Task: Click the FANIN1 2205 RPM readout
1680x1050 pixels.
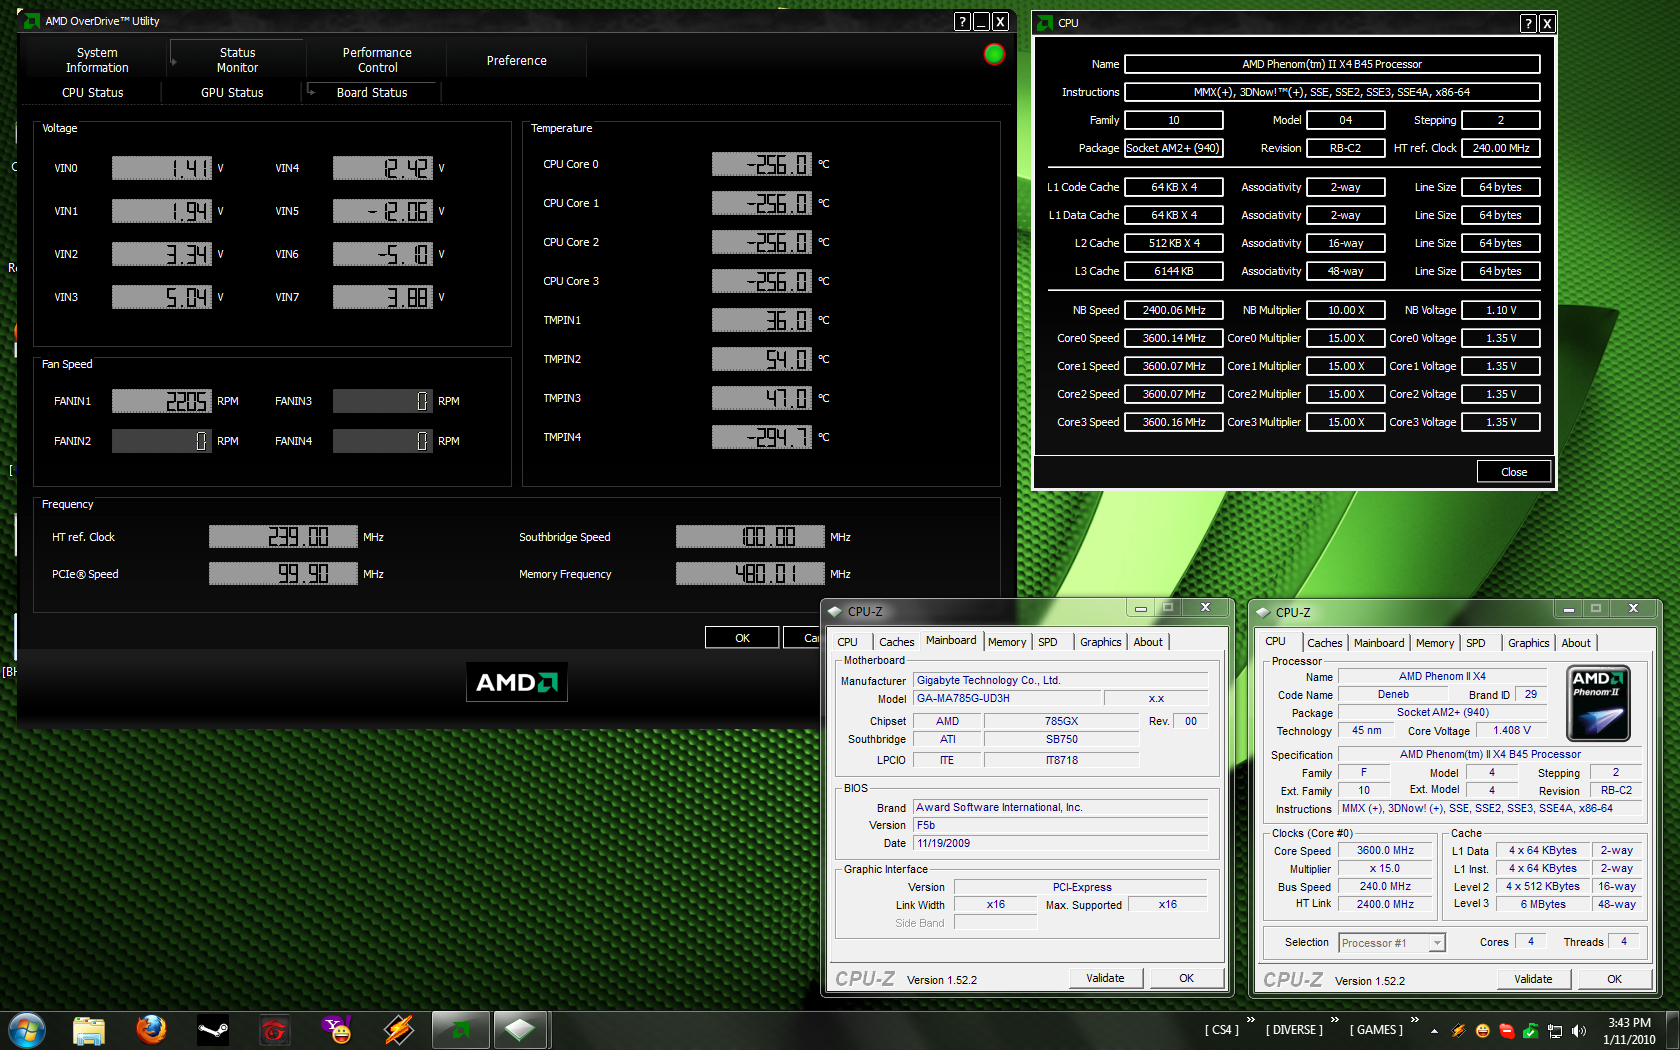Action: (162, 401)
